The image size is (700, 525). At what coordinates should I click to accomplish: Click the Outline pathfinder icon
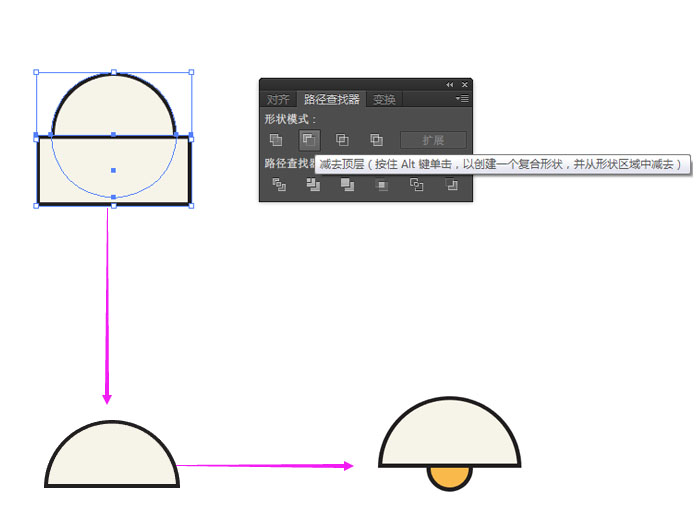[x=417, y=184]
